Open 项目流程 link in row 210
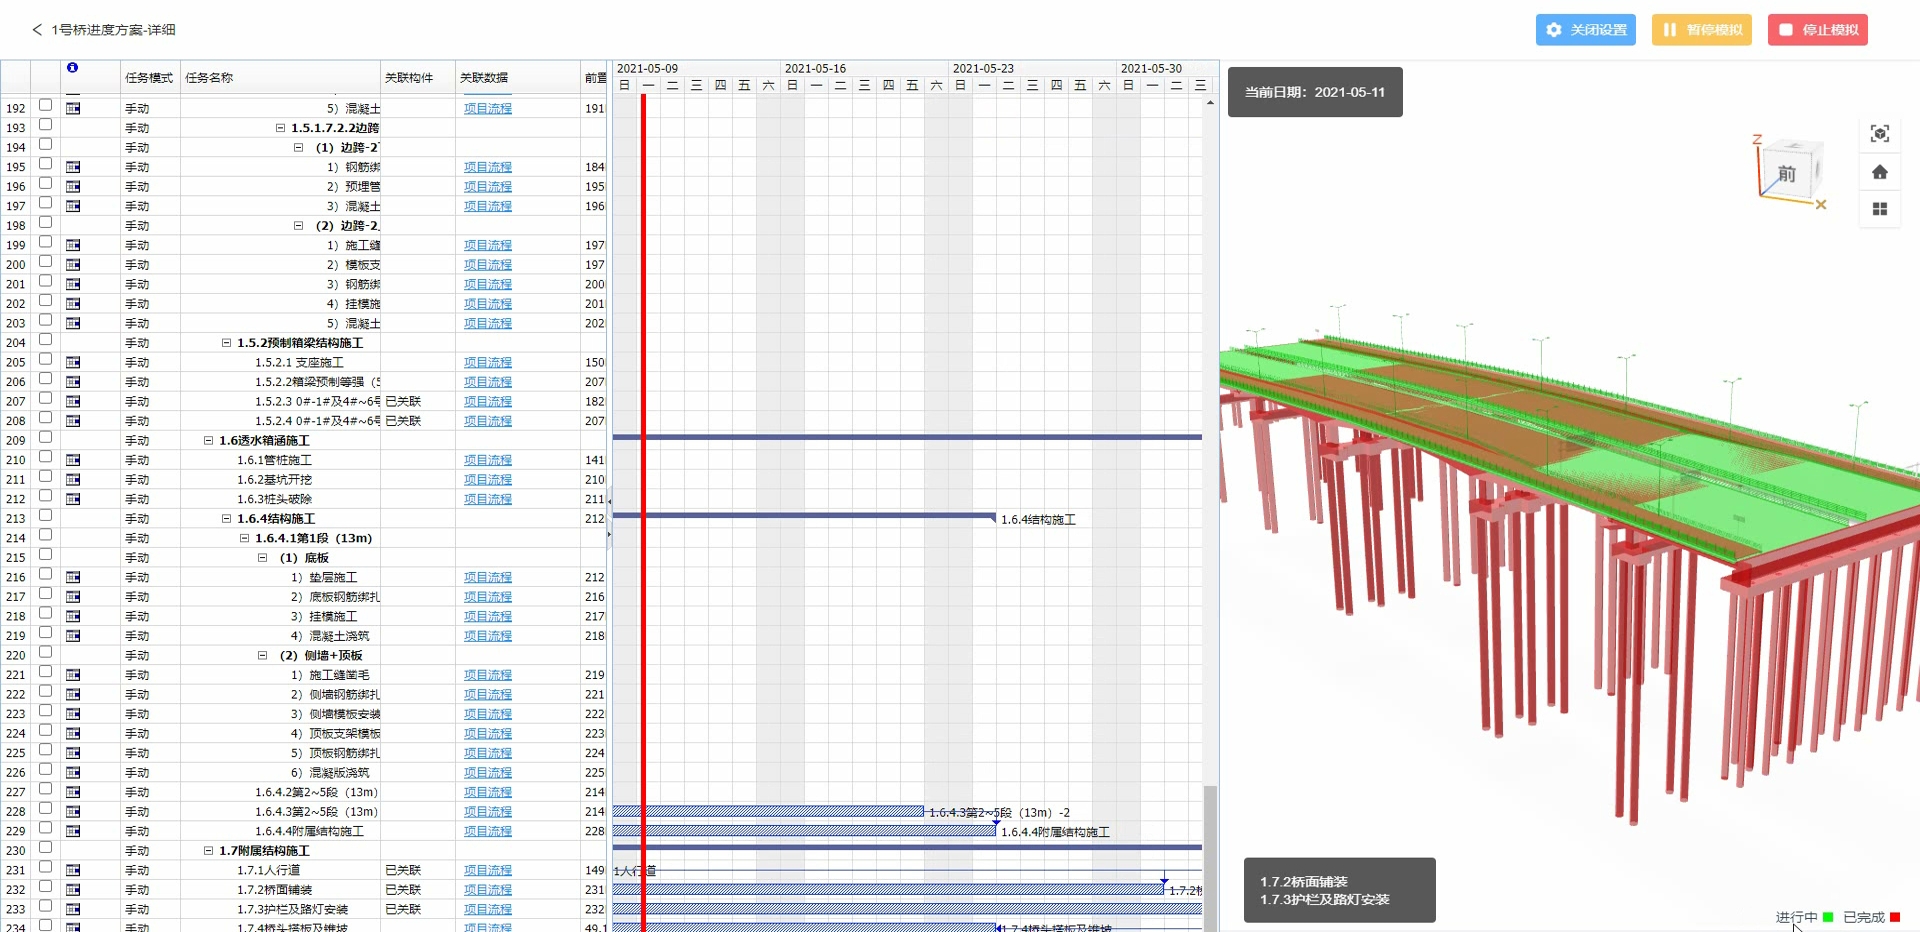The height and width of the screenshot is (932, 1920). click(487, 460)
